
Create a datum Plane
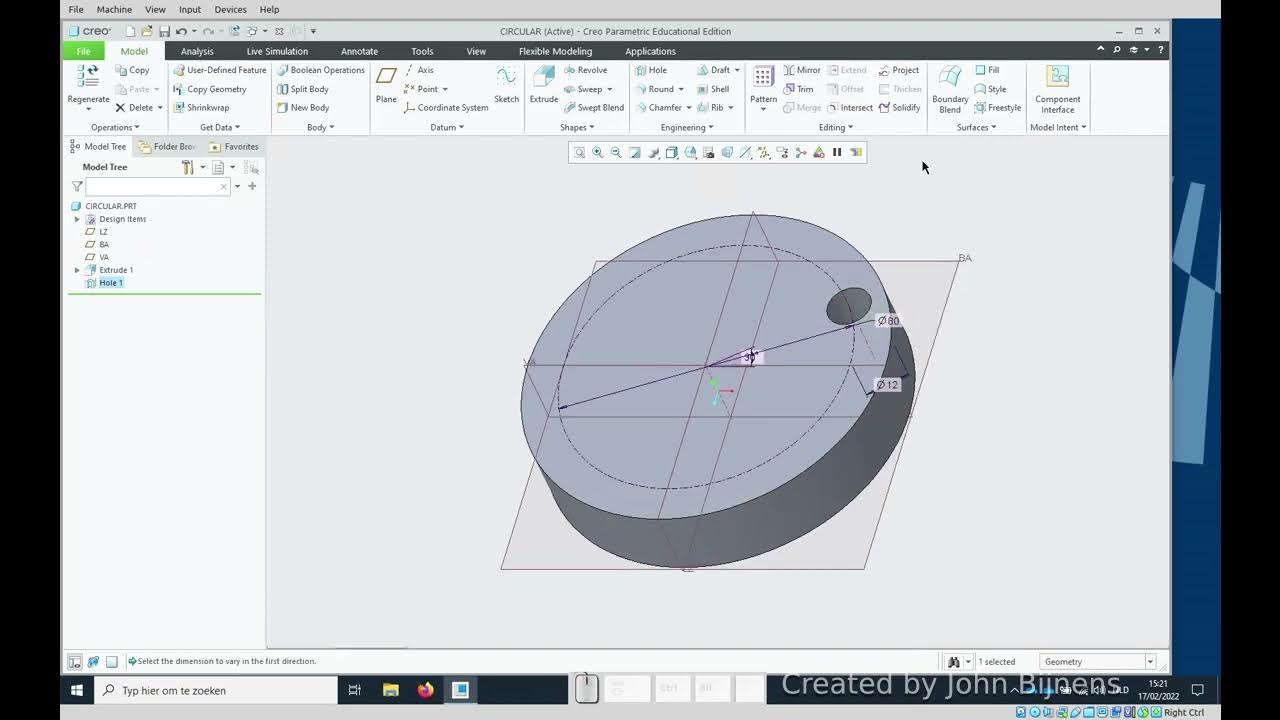(x=386, y=85)
